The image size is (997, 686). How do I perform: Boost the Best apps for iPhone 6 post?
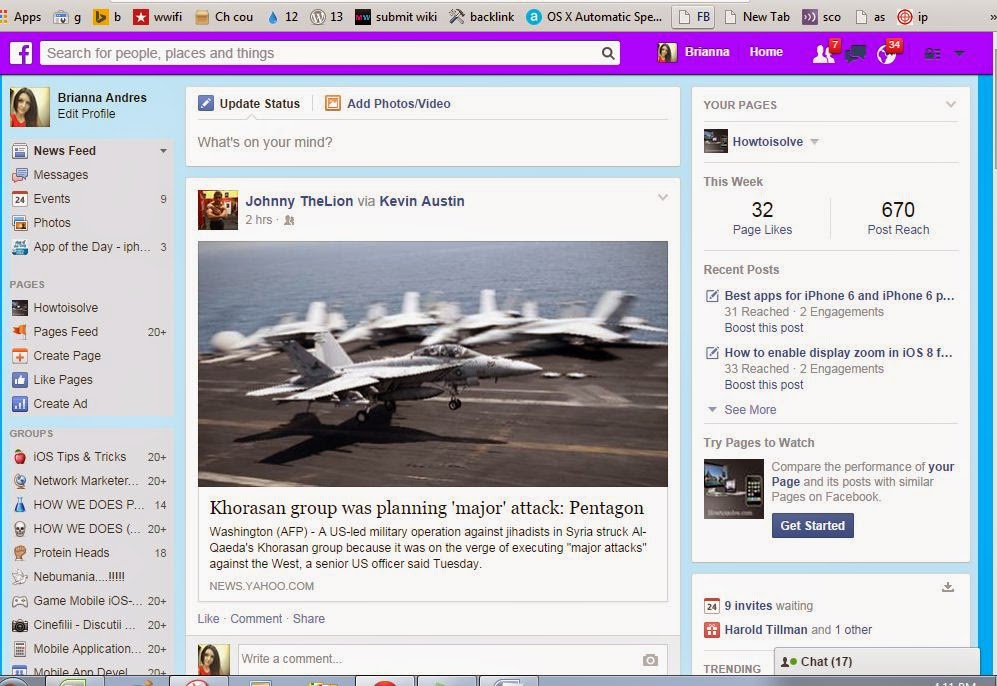click(x=764, y=328)
